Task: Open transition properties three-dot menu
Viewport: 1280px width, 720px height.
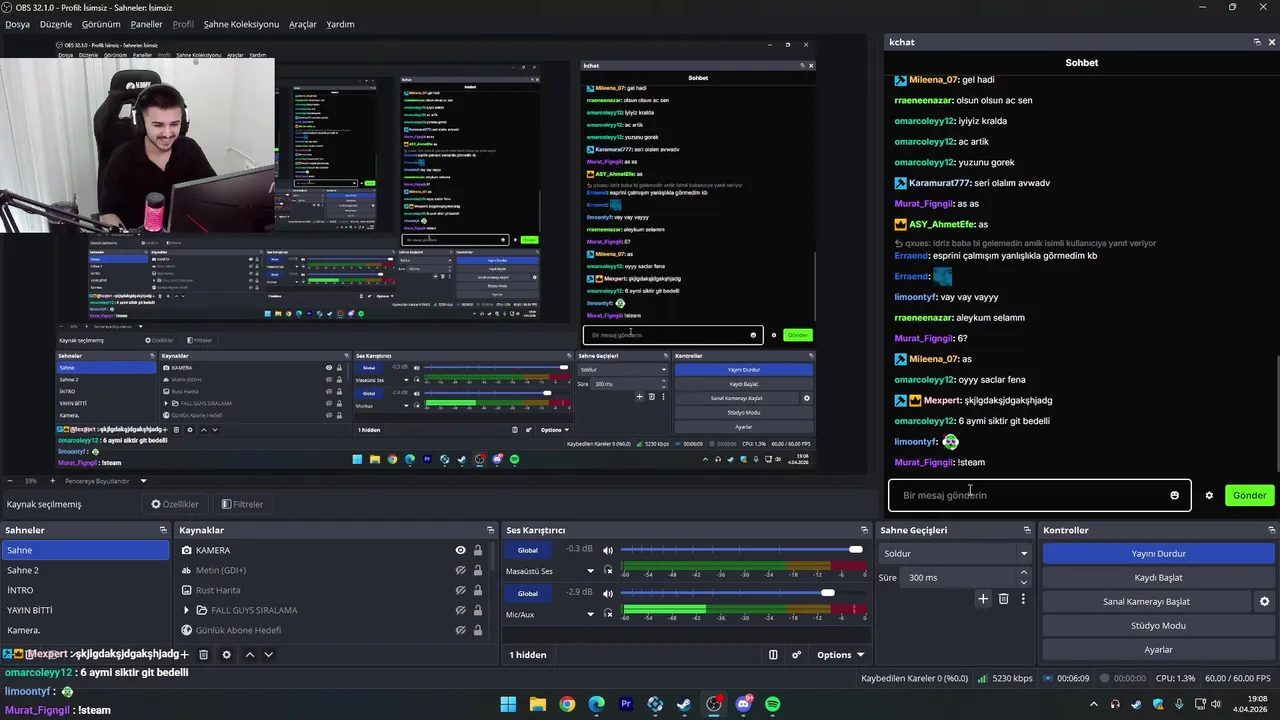Action: click(1023, 599)
